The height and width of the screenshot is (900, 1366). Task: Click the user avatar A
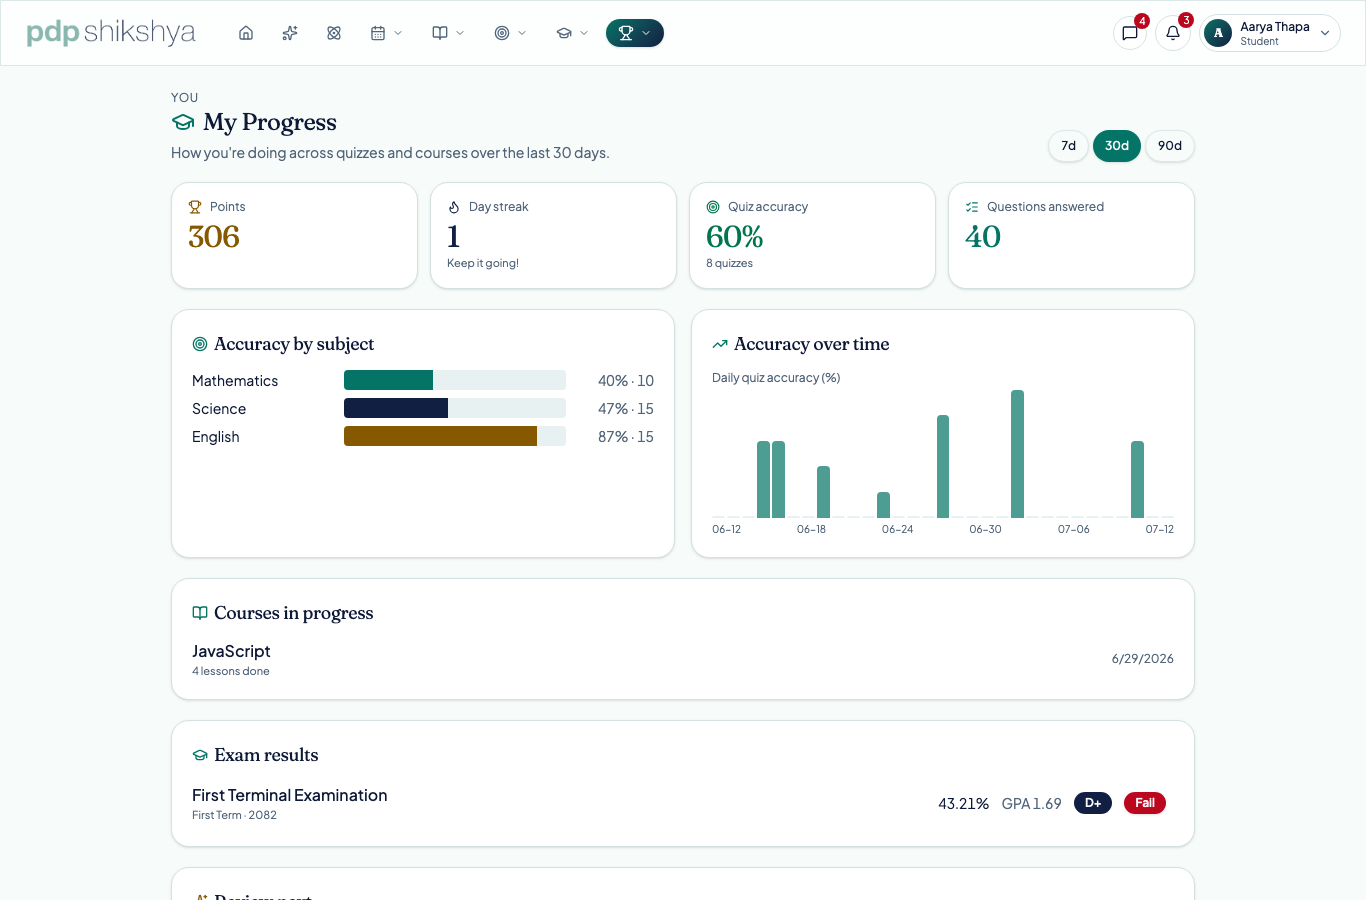tap(1218, 33)
